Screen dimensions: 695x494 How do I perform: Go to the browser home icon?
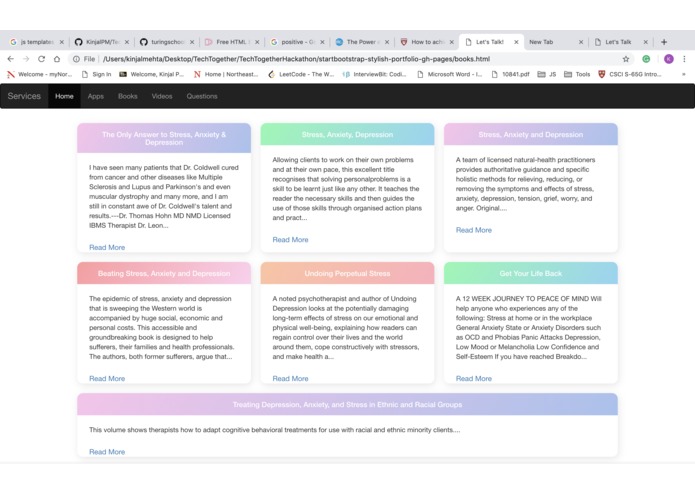coord(57,59)
